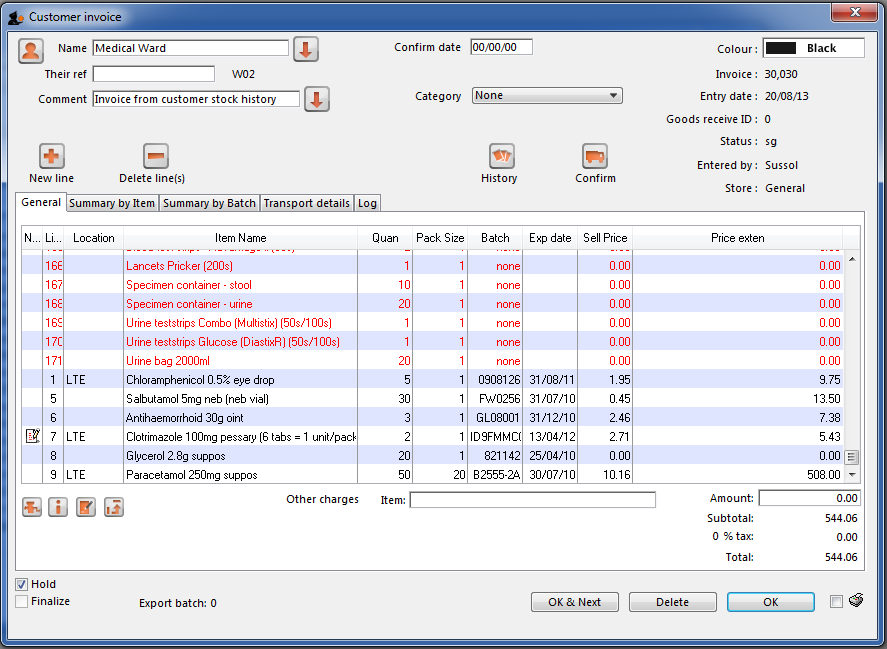Screen dimensions: 887x649
Task: Switch to the Summary by Batch tab
Action: 209,203
